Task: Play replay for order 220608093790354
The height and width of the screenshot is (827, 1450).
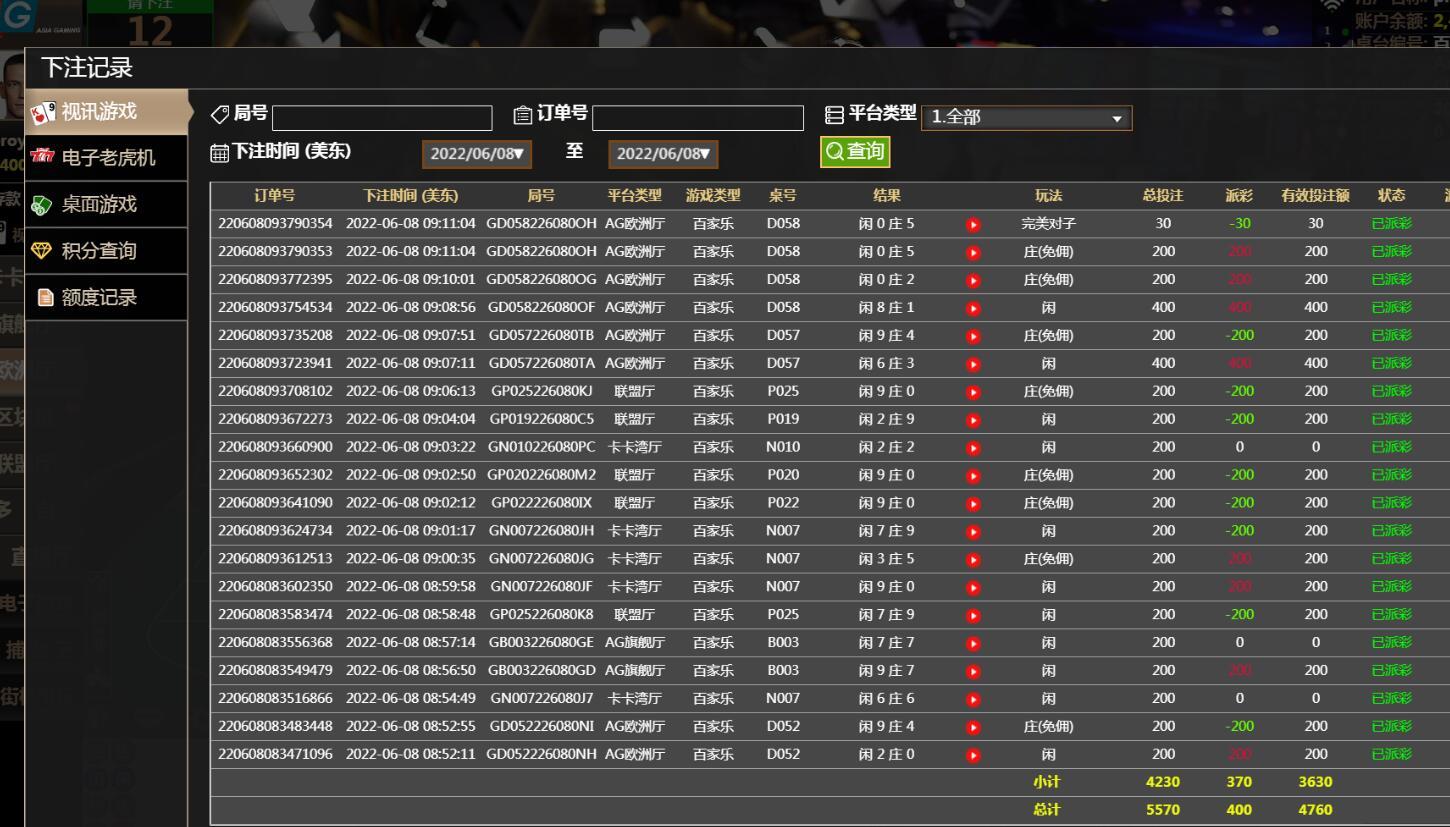Action: [973, 224]
